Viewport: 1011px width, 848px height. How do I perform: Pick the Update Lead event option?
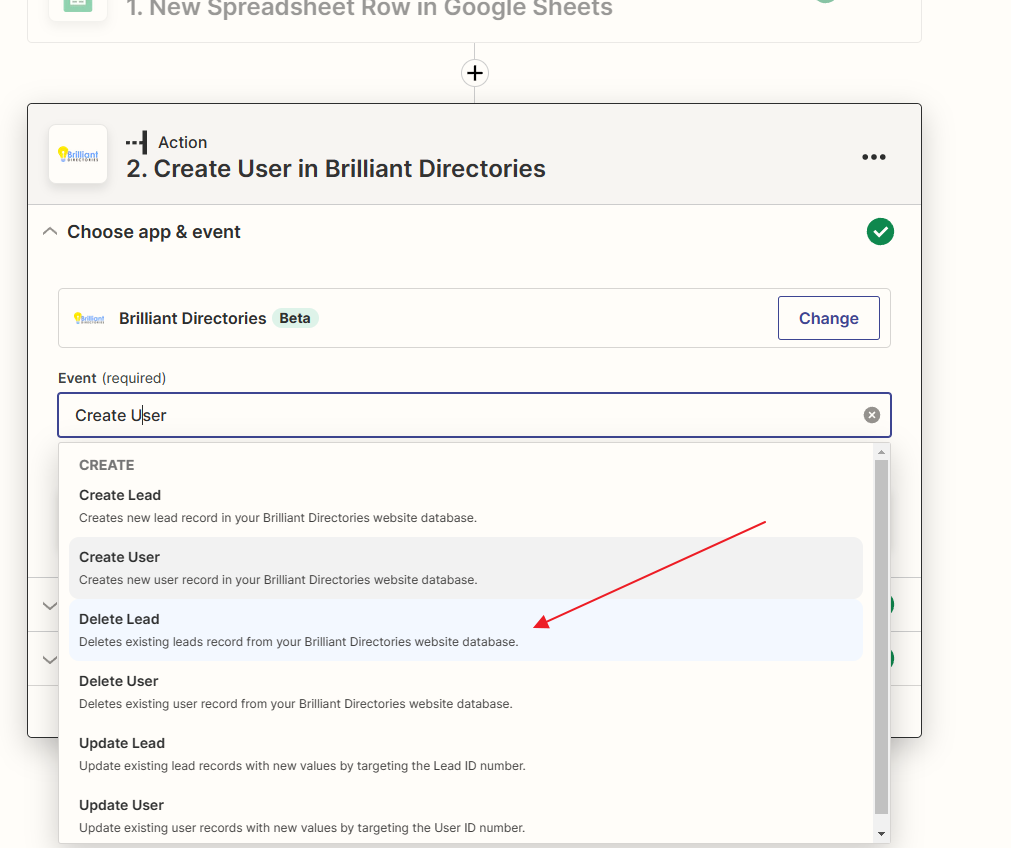466,754
